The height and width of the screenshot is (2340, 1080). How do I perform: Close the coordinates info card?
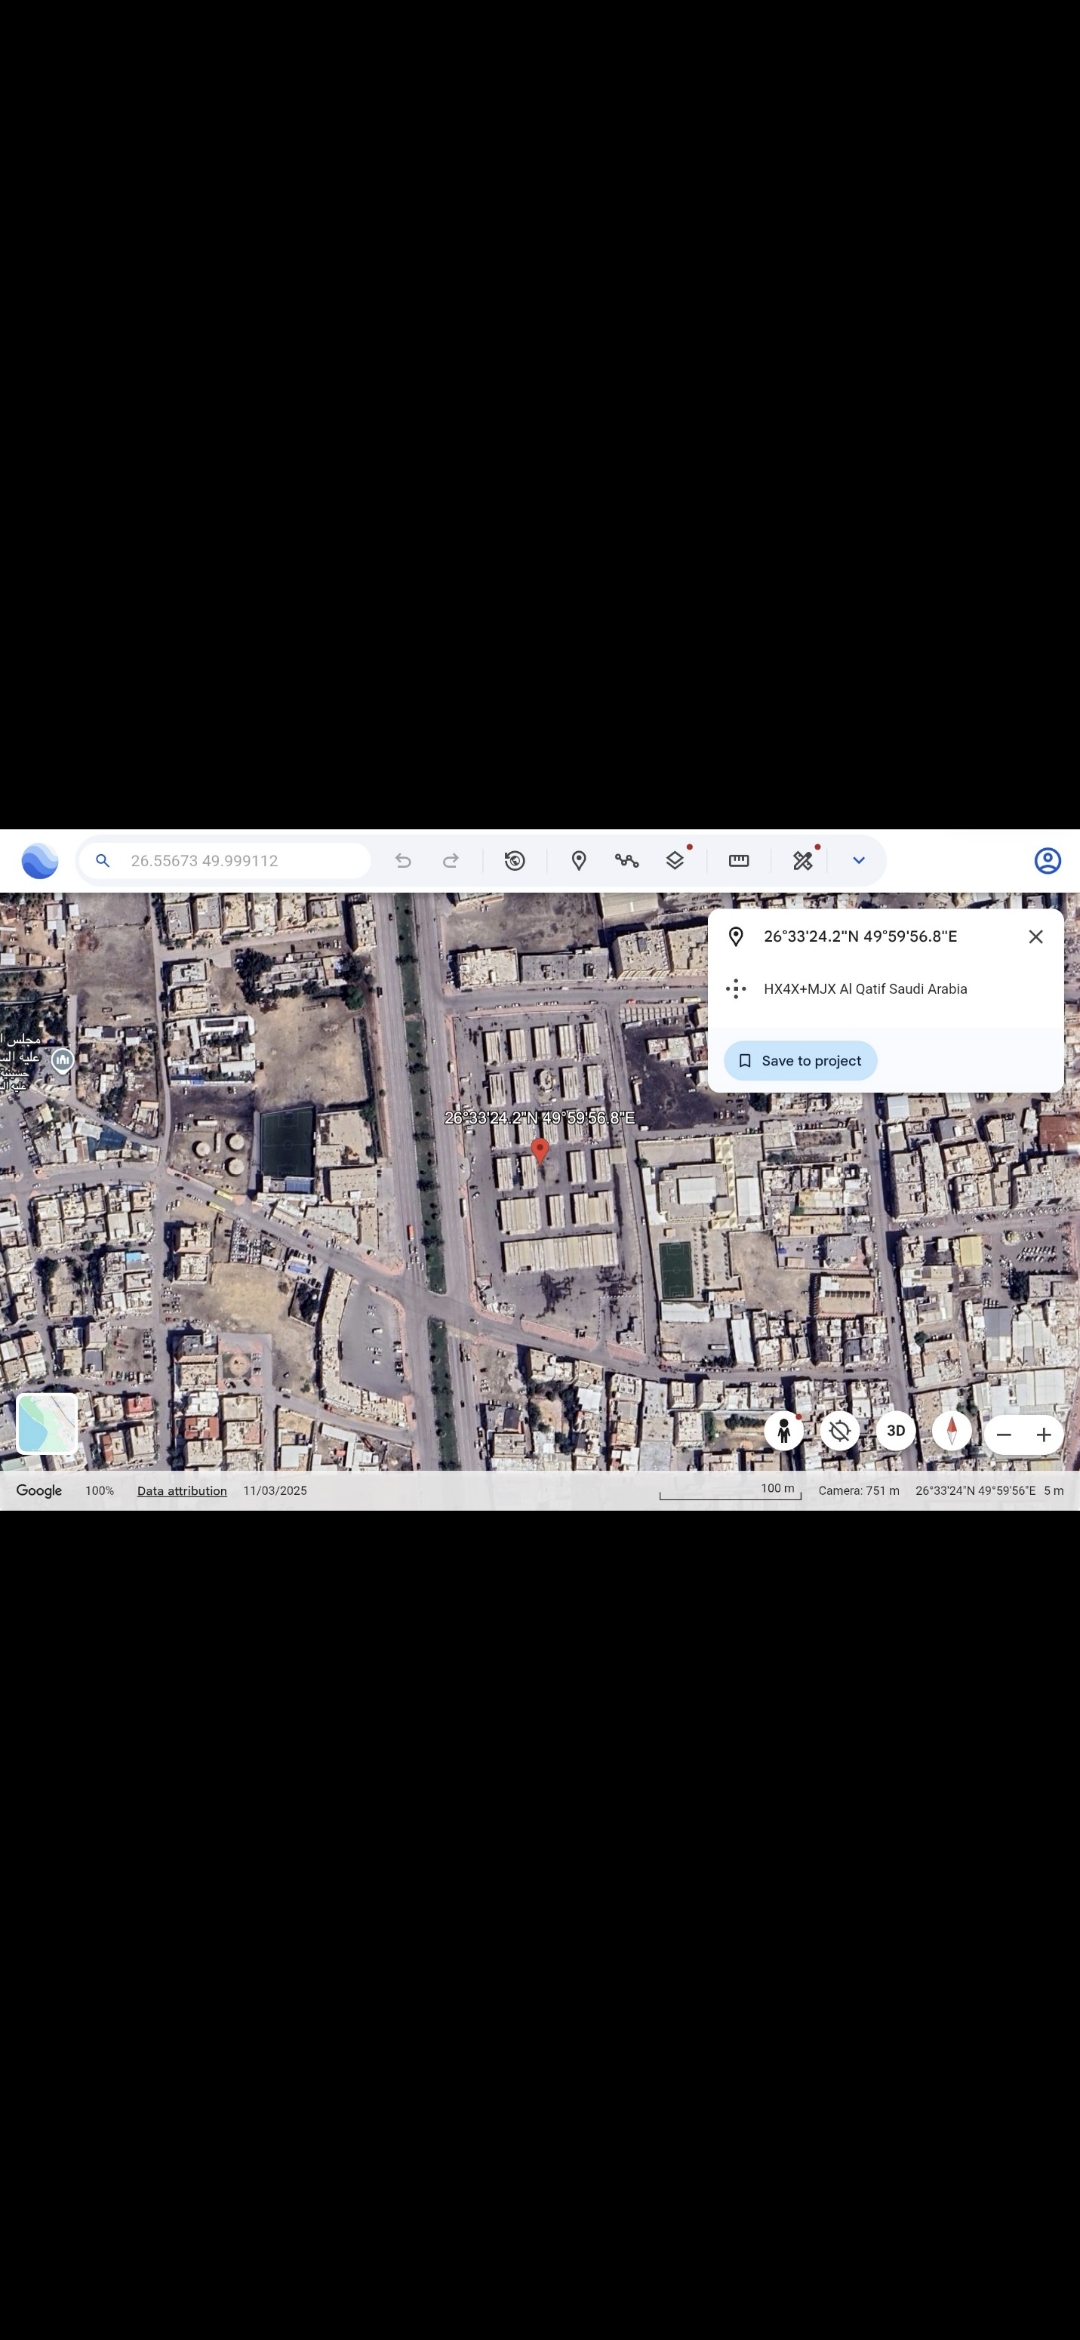coord(1036,937)
